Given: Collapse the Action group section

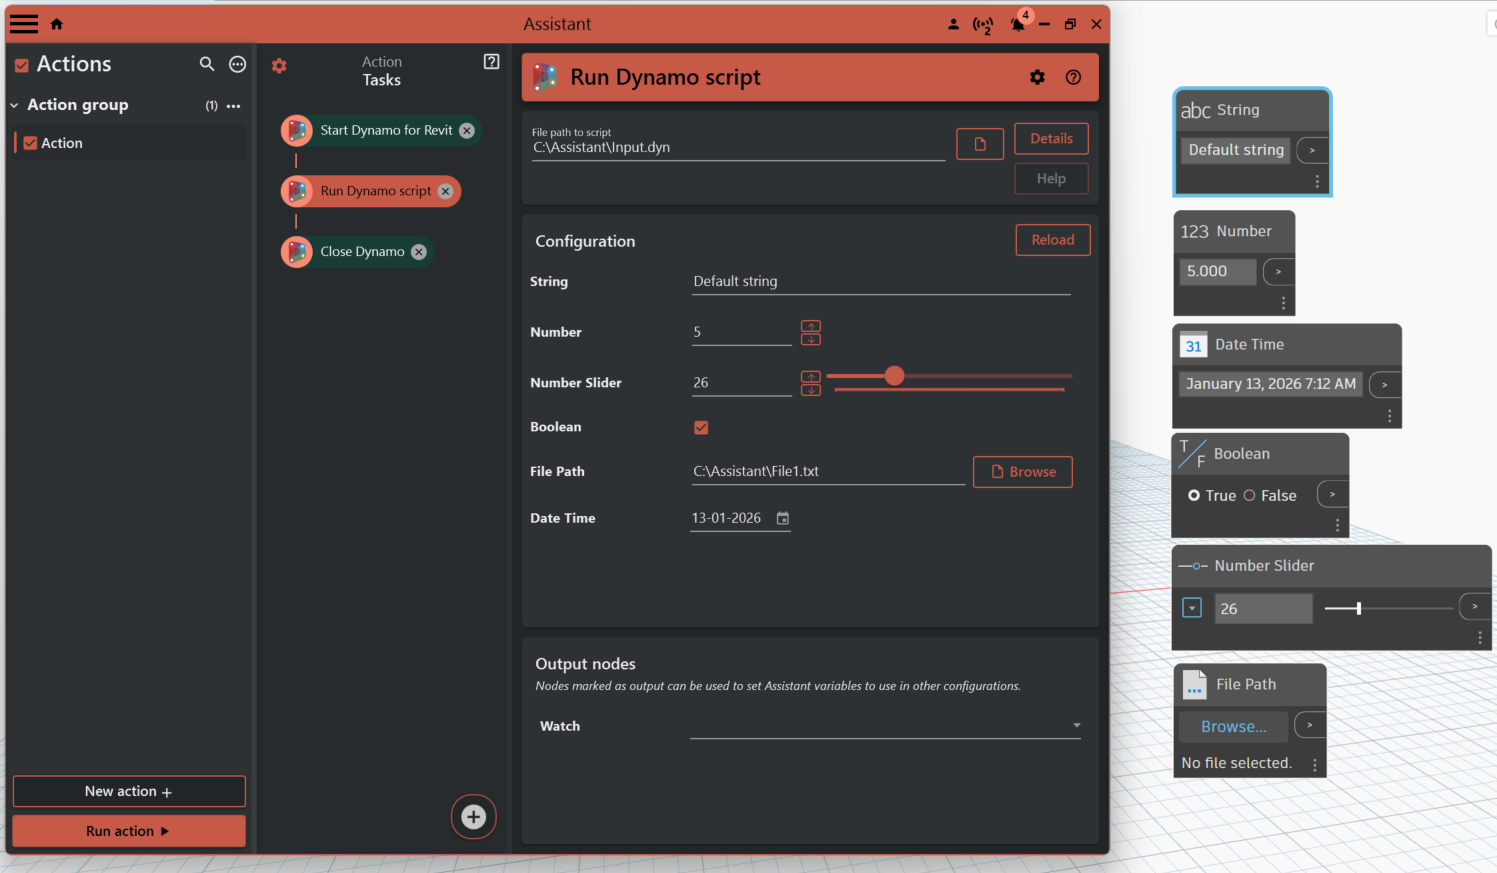Looking at the screenshot, I should (15, 105).
